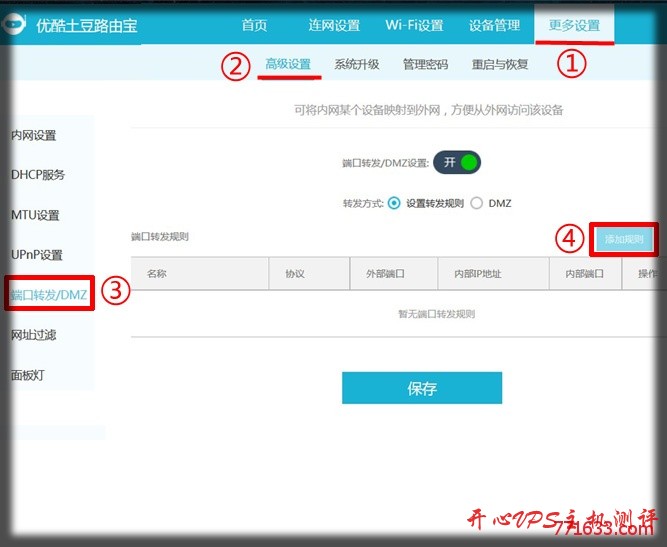Toggle the 端口转发/DMZ设置 switch off
Screen dimensions: 667x547
tap(457, 162)
